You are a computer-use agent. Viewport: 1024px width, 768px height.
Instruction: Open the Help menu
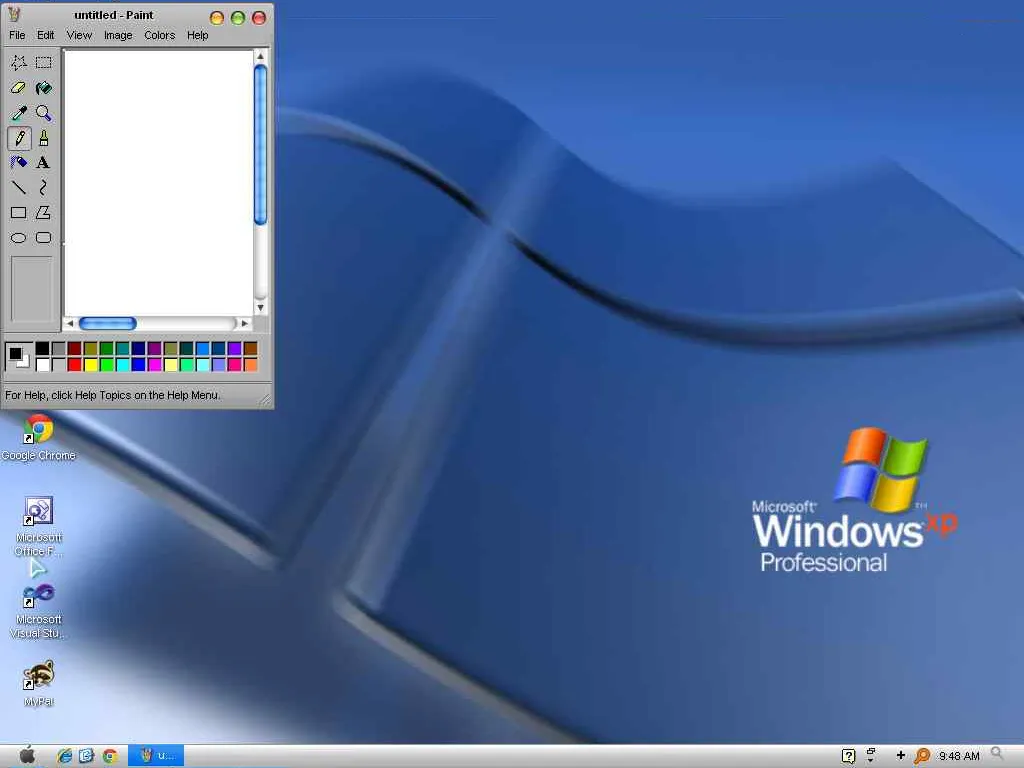point(197,35)
